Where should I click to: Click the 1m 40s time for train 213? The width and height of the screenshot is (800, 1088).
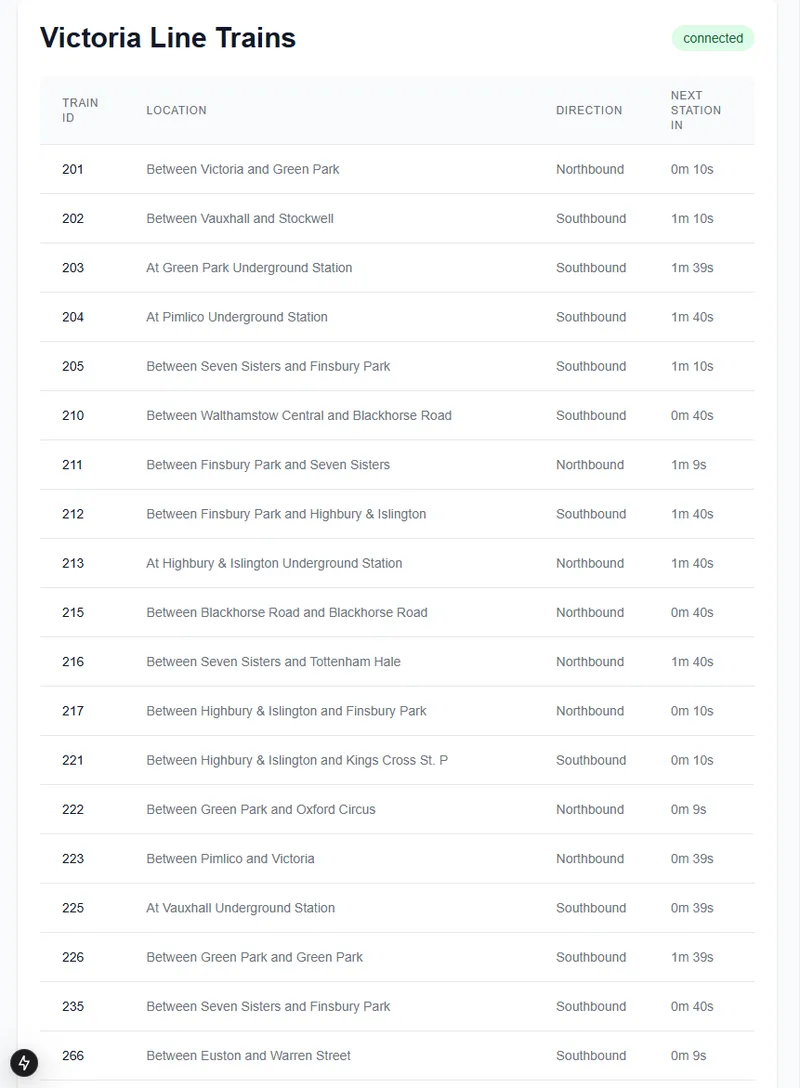[692, 563]
